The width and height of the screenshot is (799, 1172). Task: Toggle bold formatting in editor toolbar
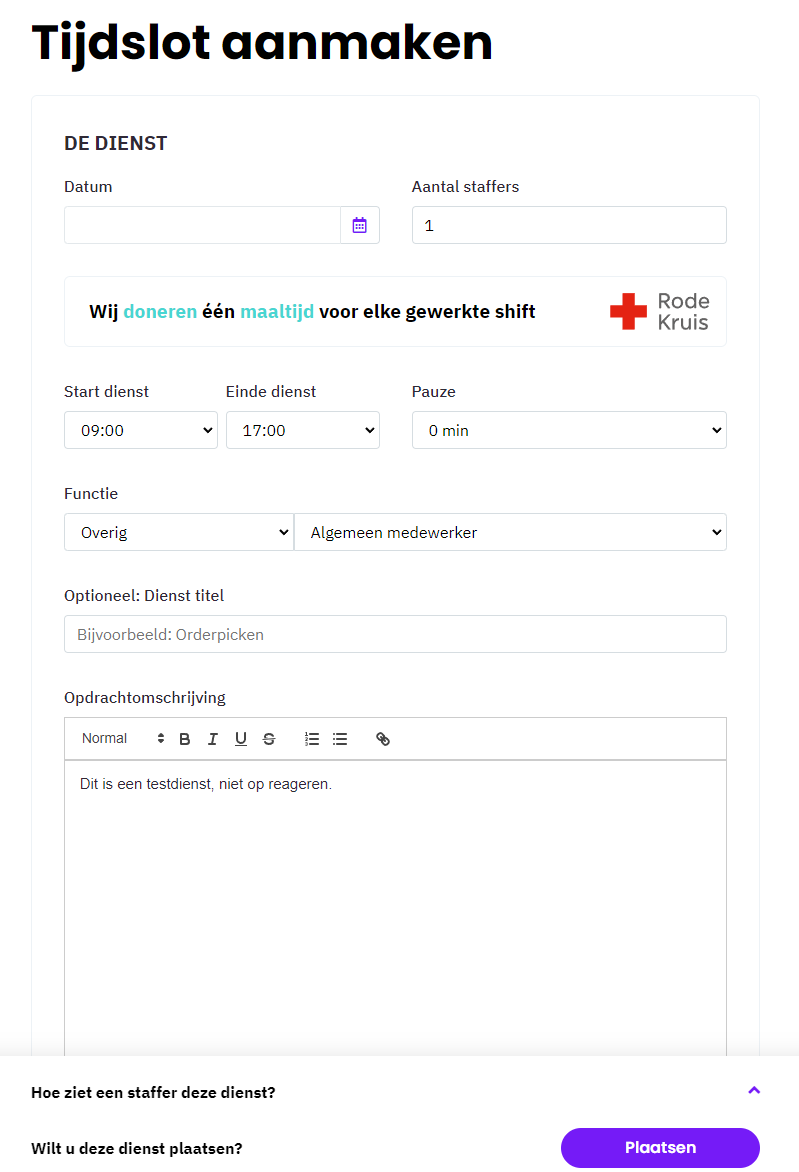tap(185, 739)
